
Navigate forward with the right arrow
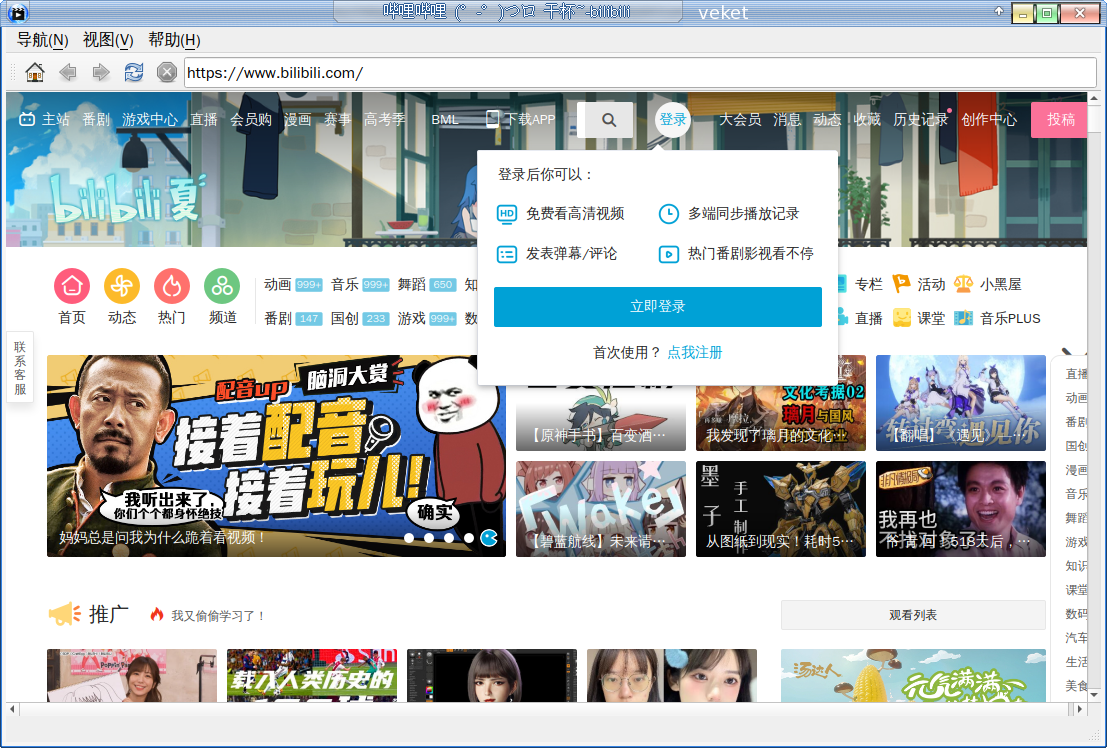pyautogui.click(x=101, y=72)
